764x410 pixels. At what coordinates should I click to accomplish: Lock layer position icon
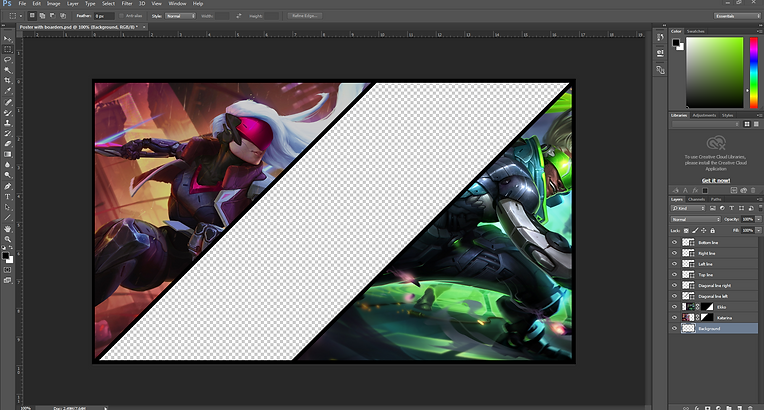(x=704, y=231)
